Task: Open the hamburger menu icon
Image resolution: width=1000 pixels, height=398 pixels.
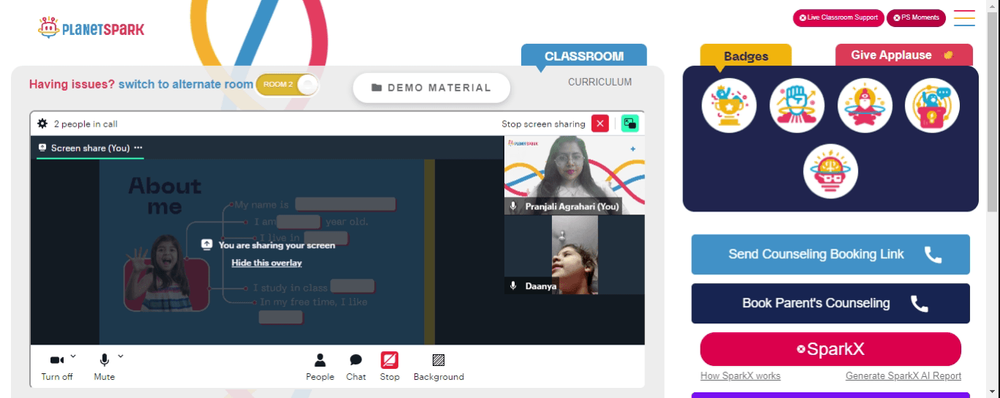Action: coord(964,18)
